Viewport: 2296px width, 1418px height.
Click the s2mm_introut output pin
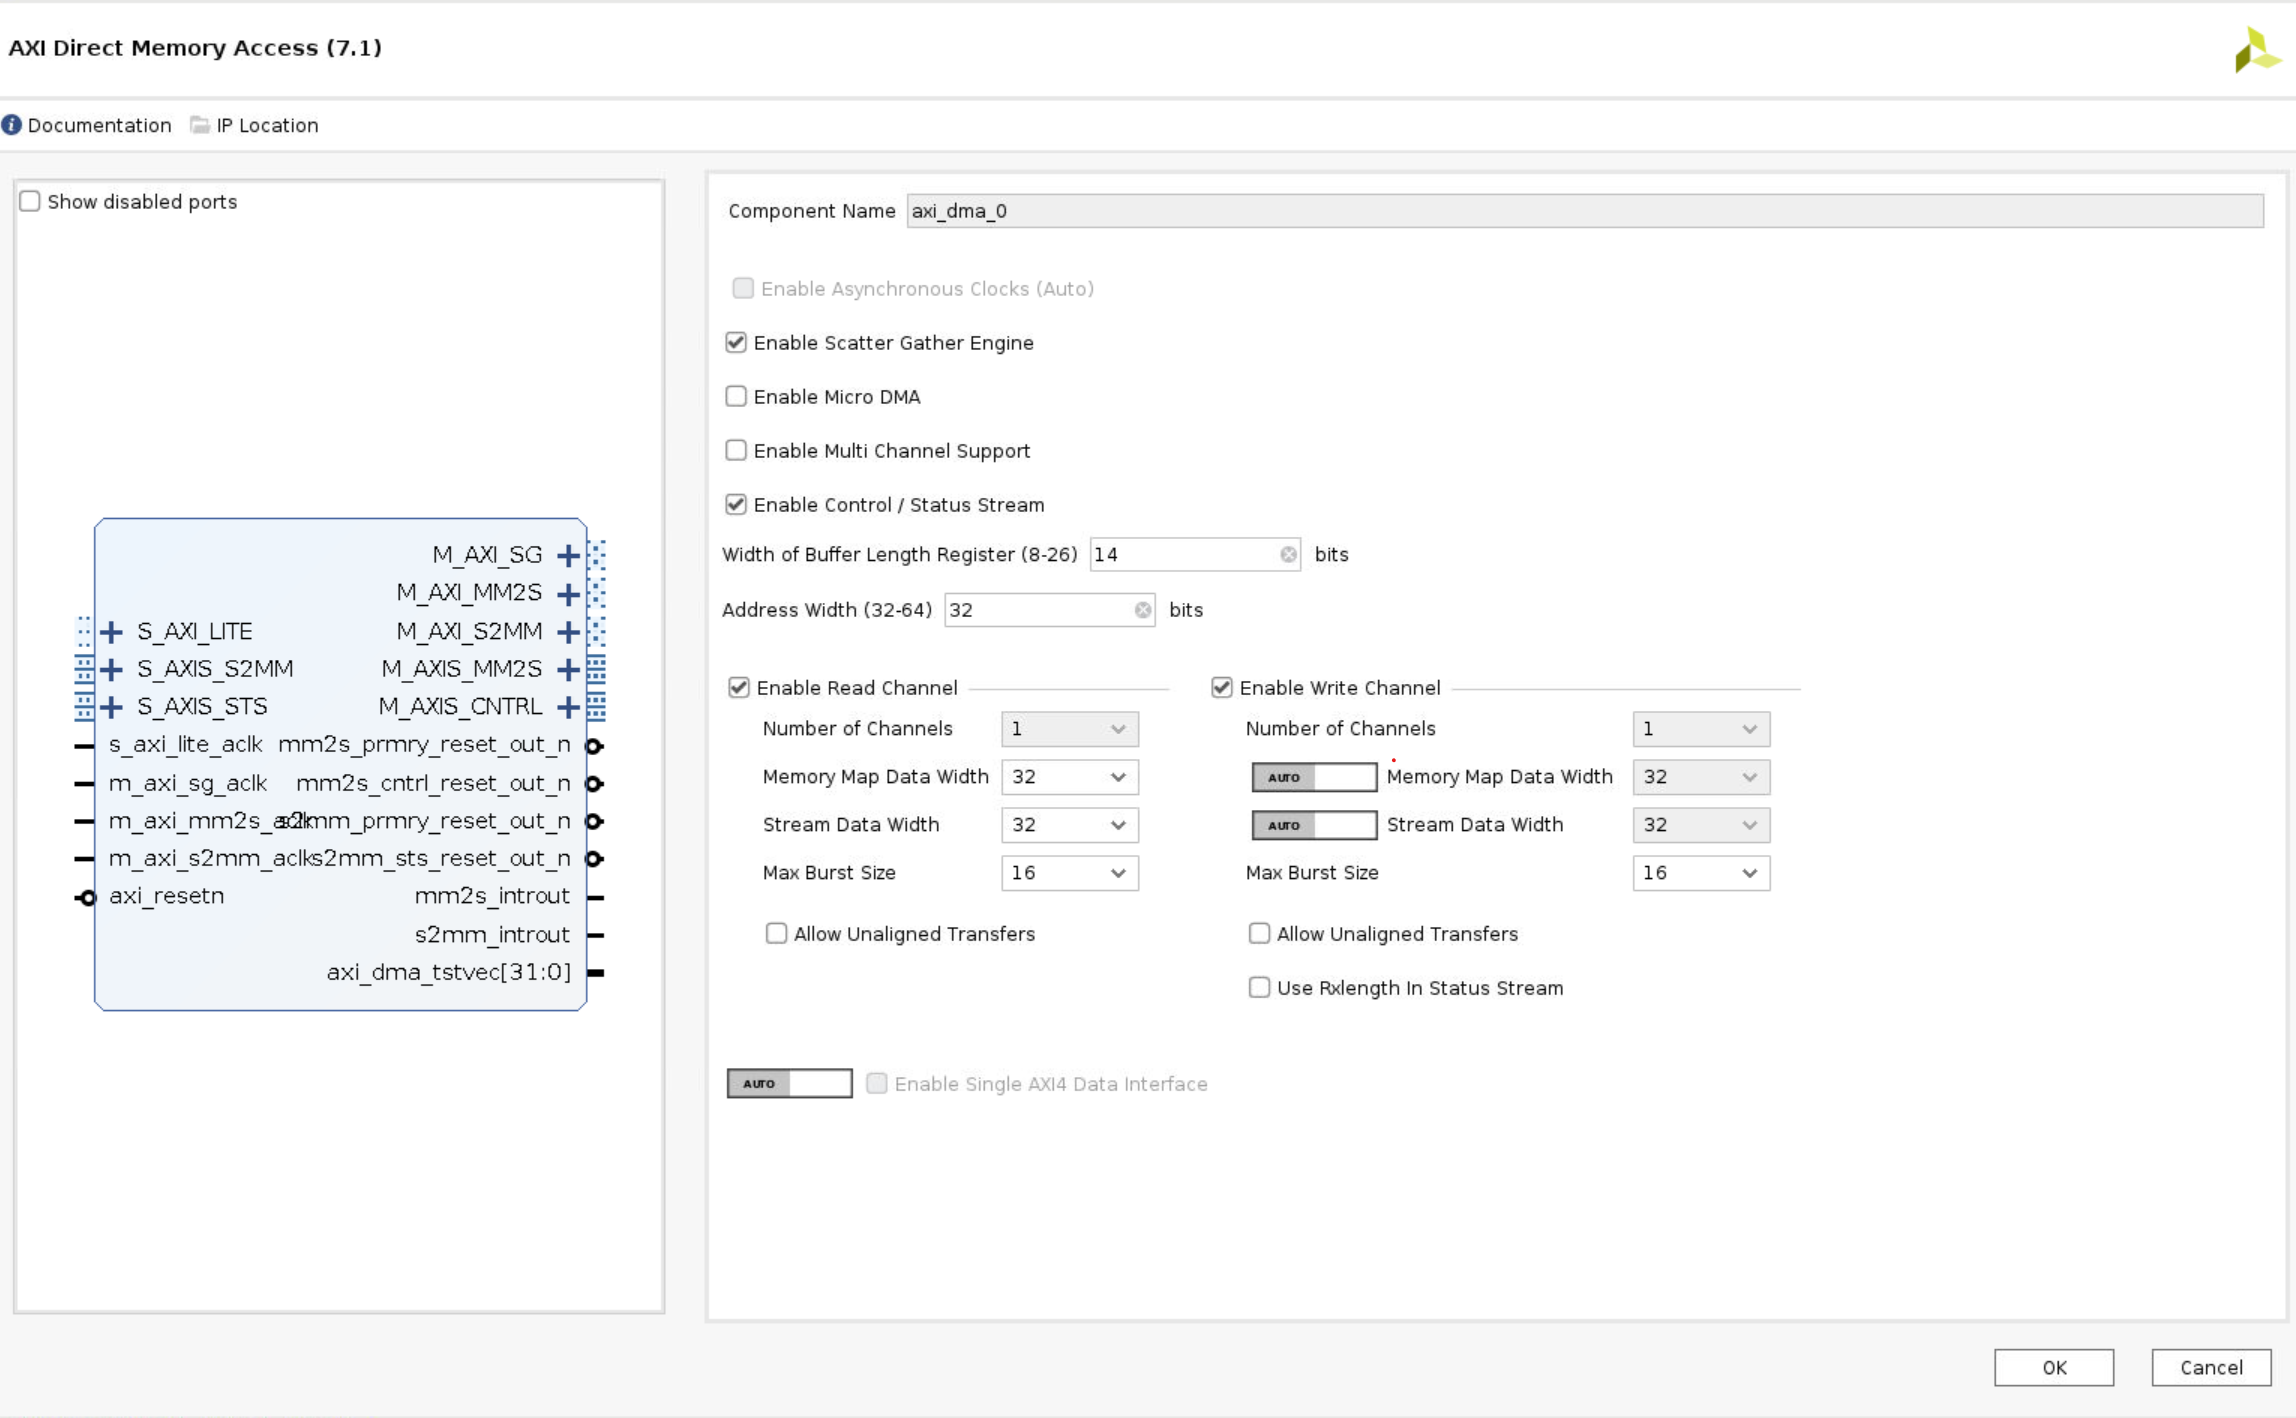596,935
